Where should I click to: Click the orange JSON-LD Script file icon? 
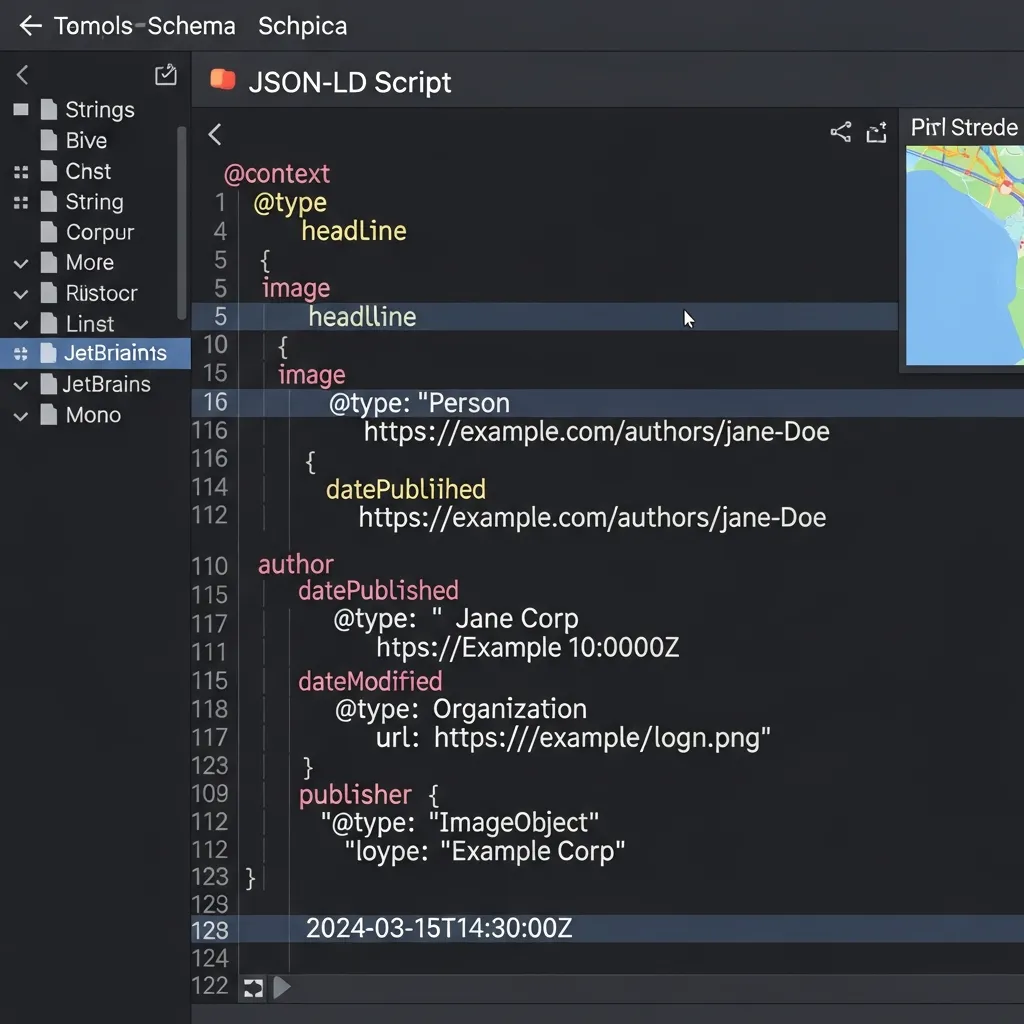click(222, 80)
